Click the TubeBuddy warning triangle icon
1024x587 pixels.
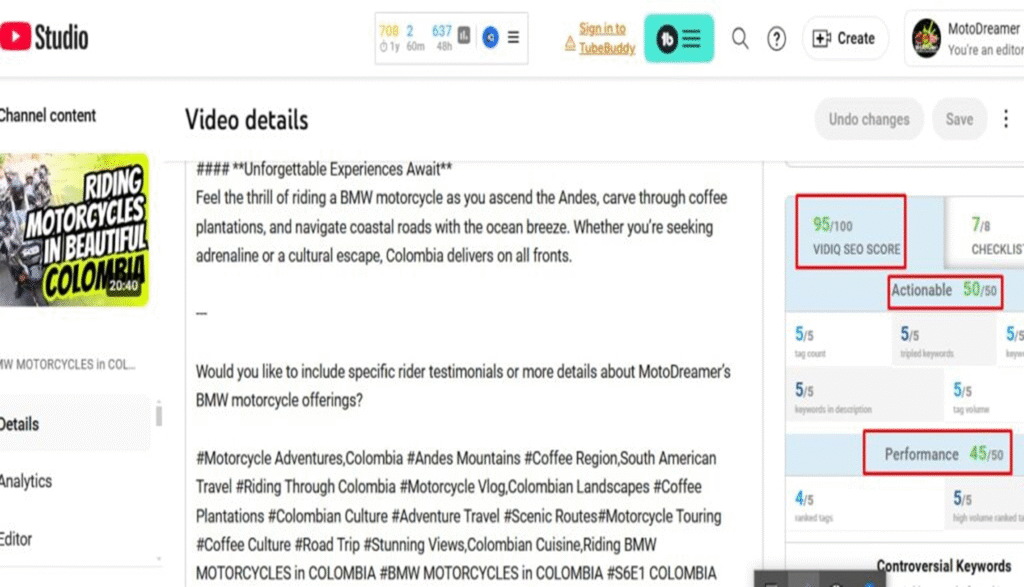(x=570, y=44)
